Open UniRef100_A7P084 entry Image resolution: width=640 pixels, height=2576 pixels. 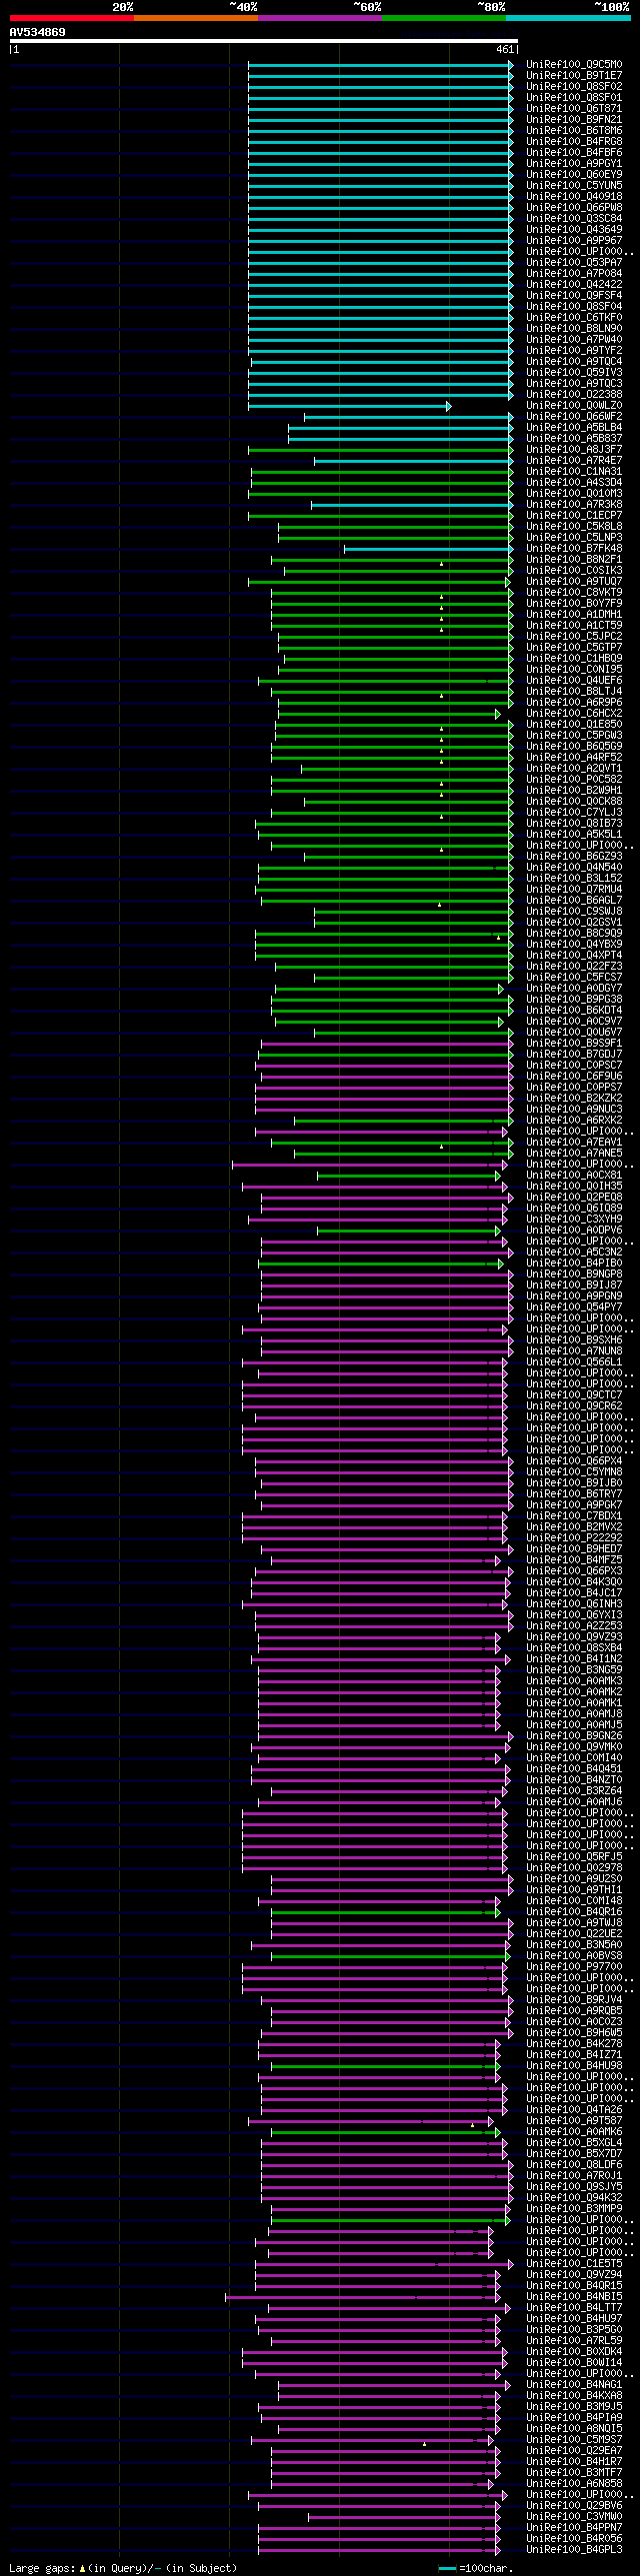click(x=574, y=274)
